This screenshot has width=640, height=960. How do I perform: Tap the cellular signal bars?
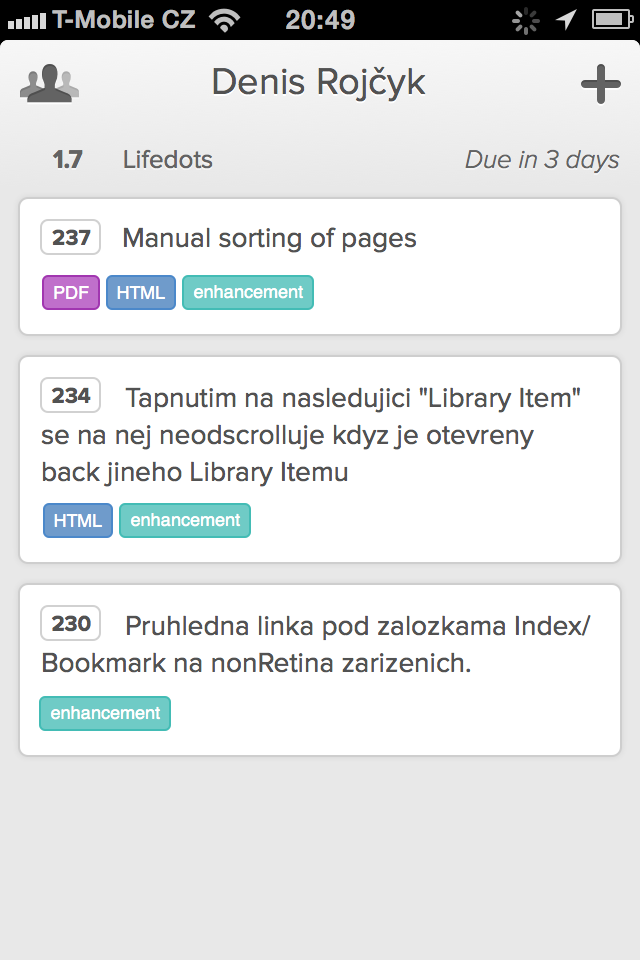tap(26, 22)
